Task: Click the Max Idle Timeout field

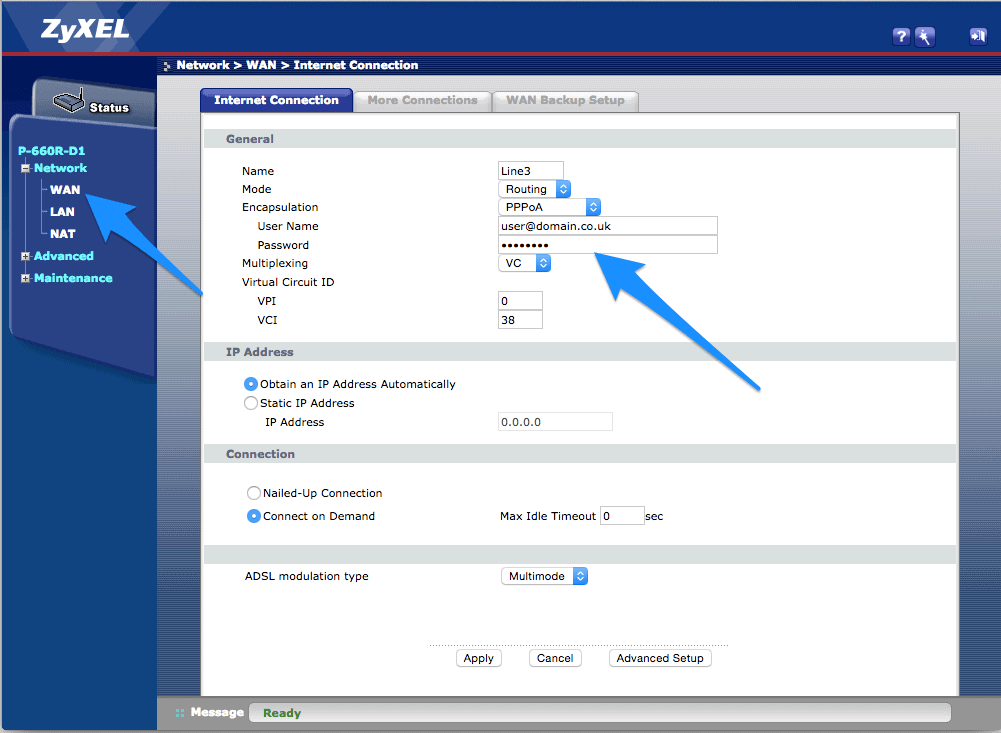Action: click(x=622, y=515)
